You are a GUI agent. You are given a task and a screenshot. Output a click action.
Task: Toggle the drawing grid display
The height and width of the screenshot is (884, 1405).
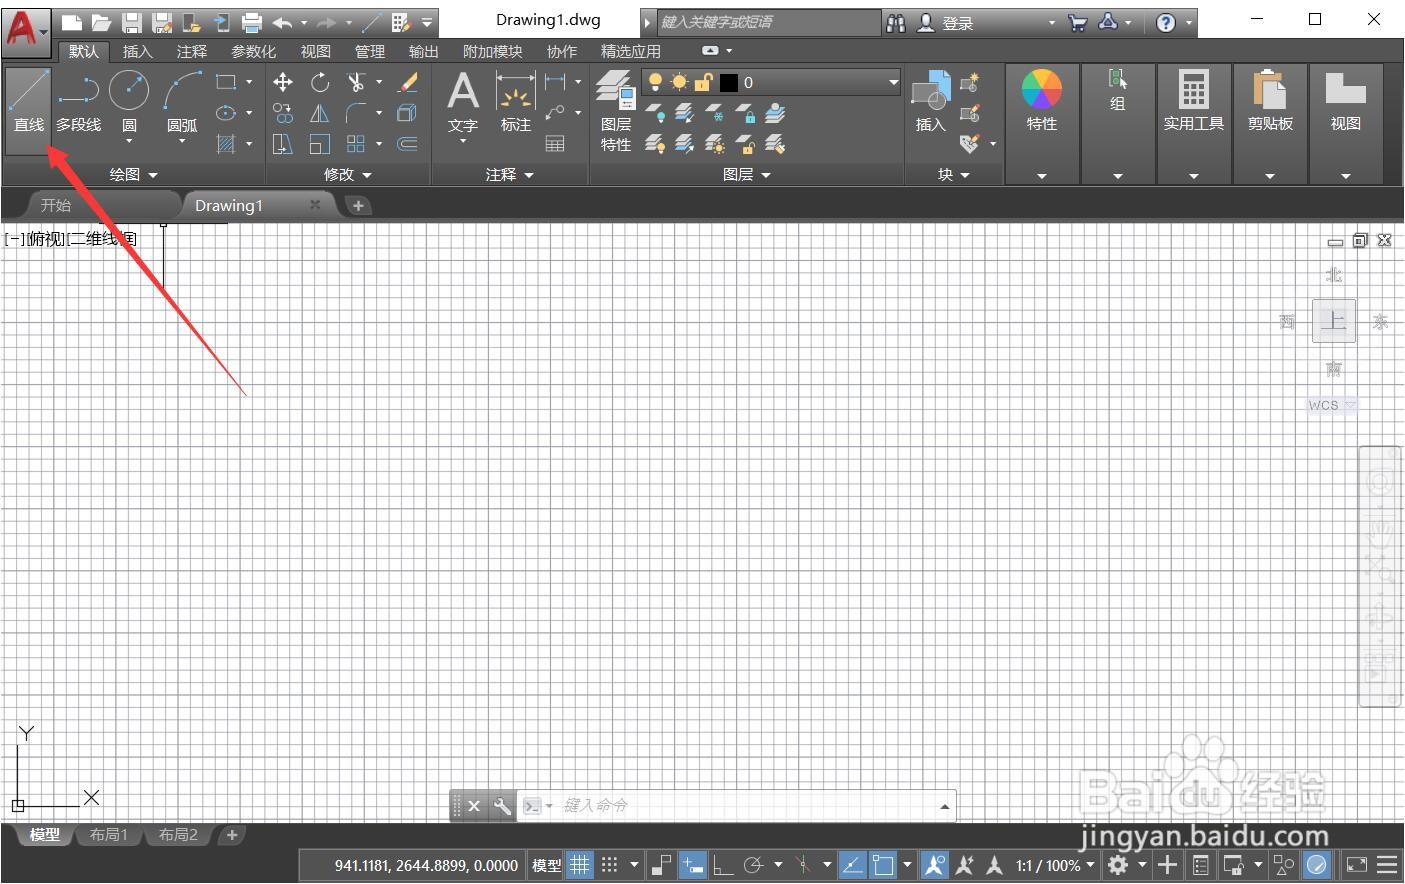(x=579, y=865)
